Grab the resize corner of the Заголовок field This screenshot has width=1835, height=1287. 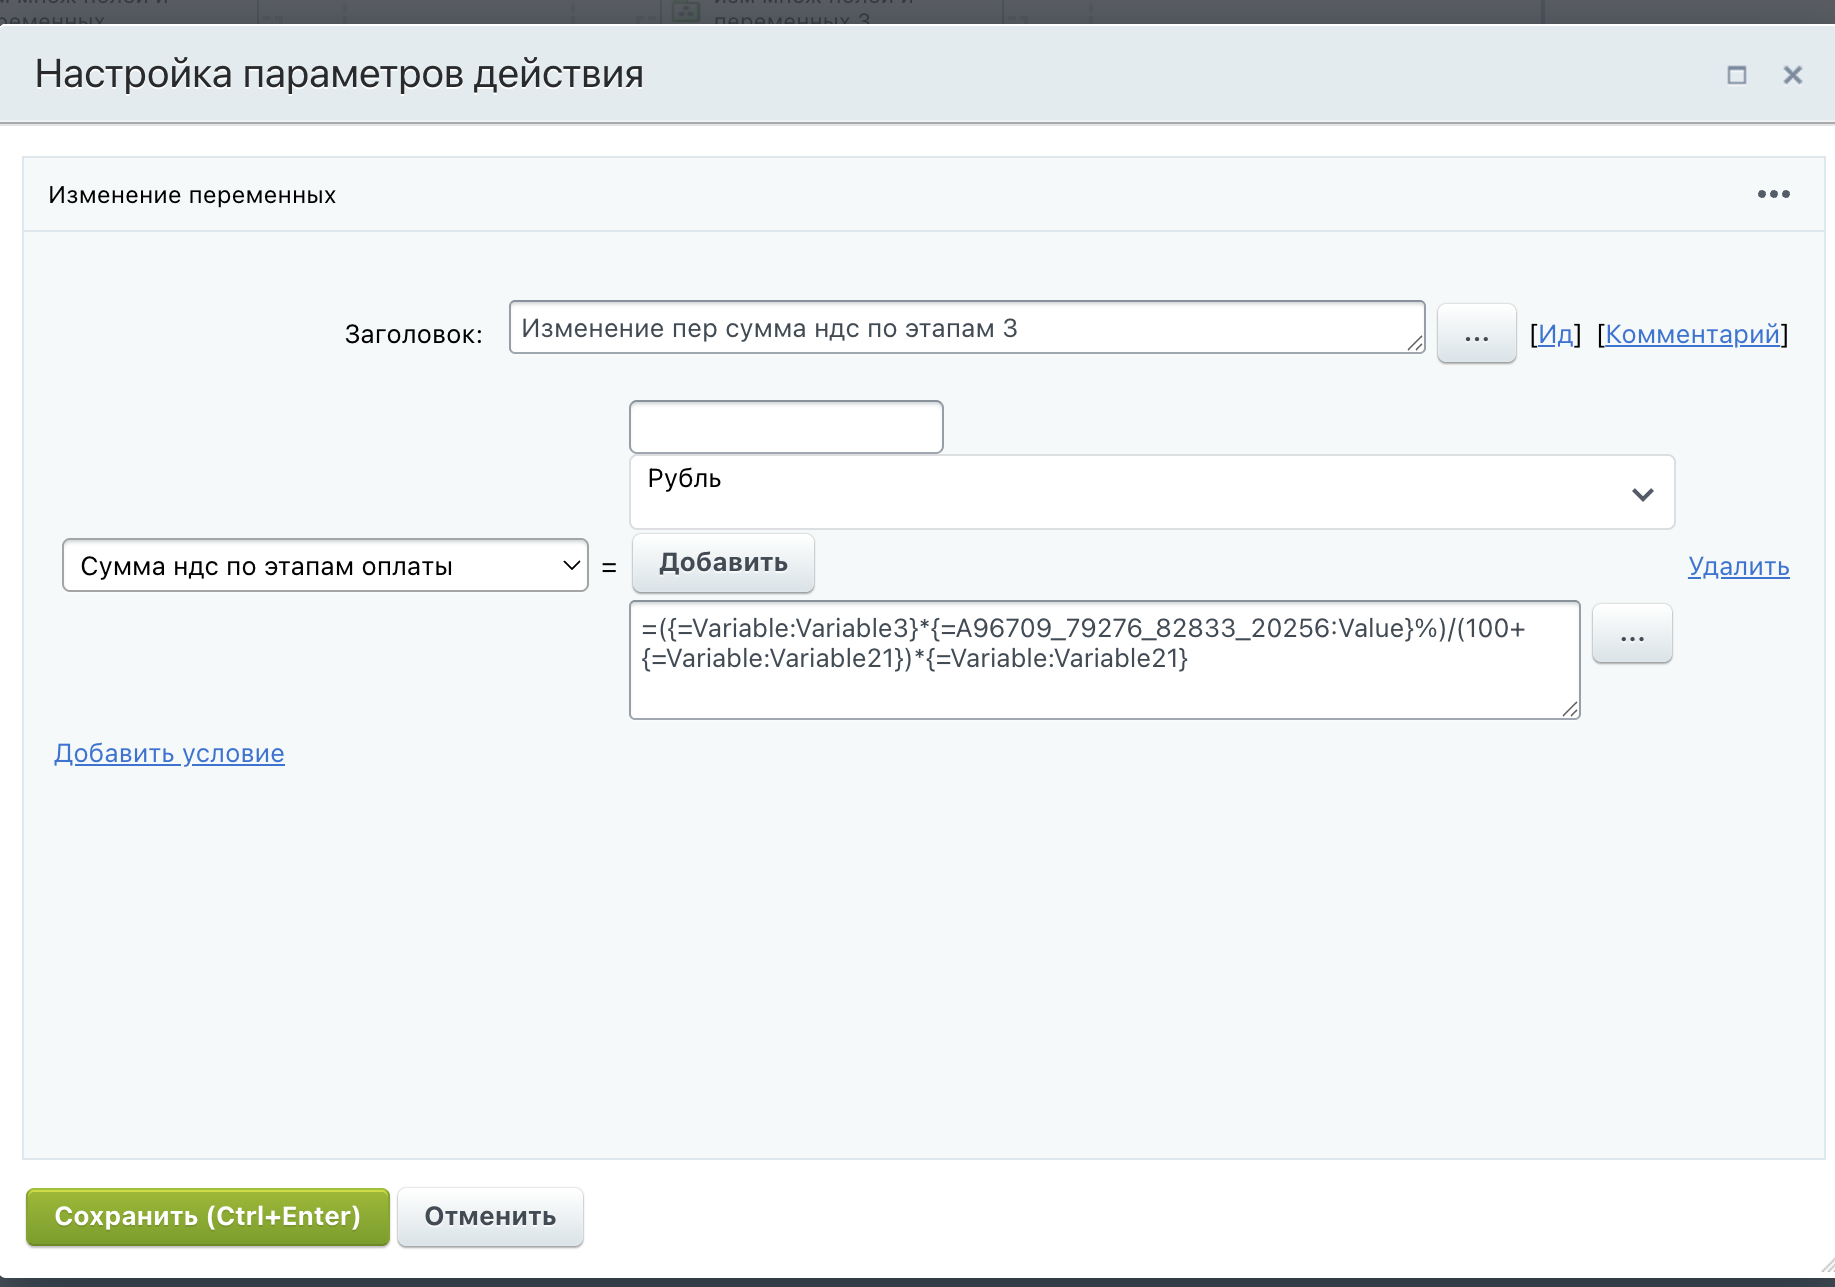point(1415,343)
